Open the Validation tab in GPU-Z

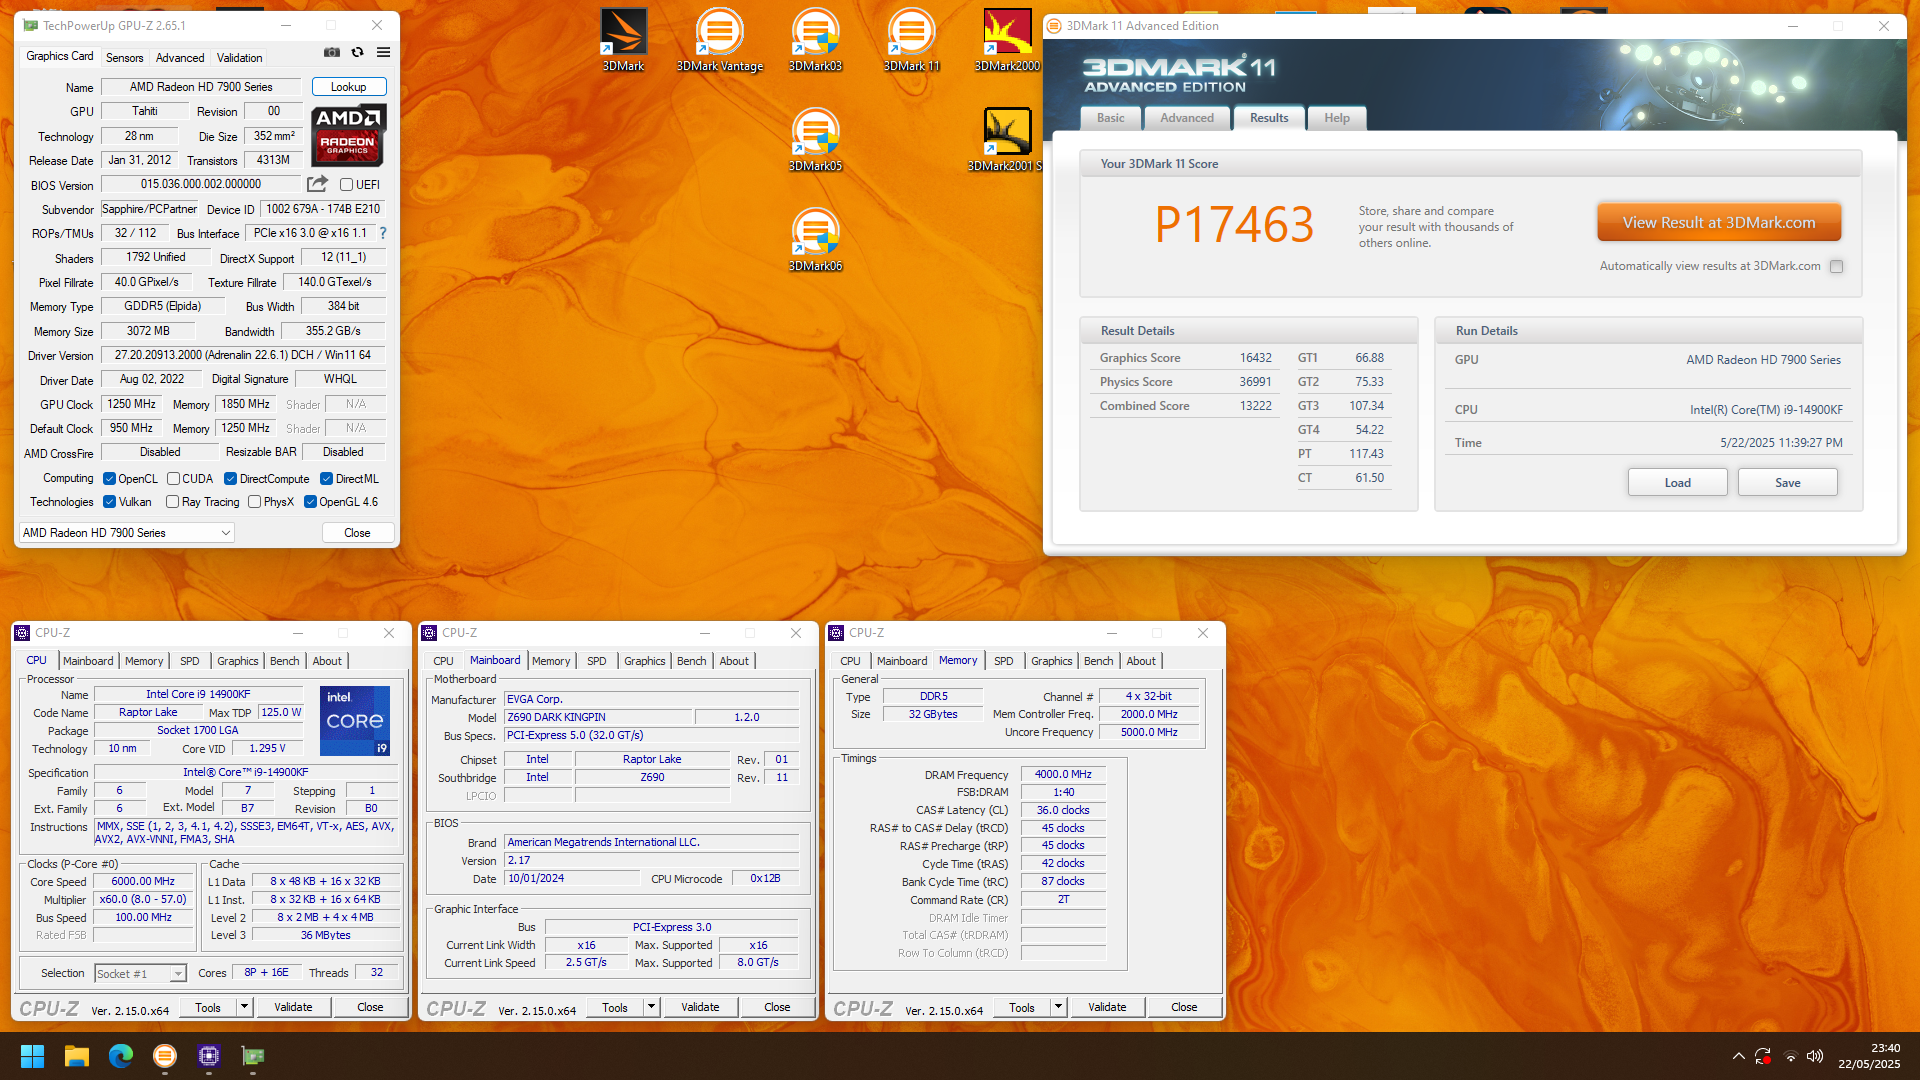coord(240,58)
